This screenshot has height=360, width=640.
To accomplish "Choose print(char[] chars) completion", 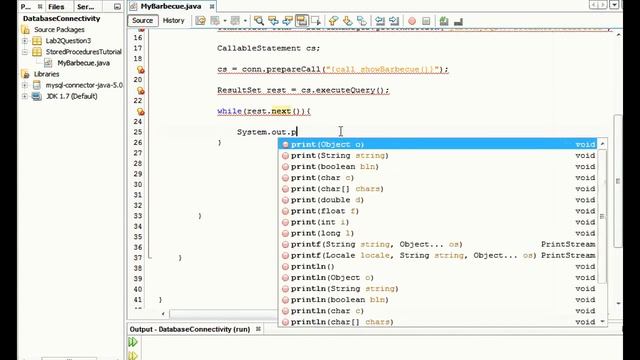I will 438,189.
